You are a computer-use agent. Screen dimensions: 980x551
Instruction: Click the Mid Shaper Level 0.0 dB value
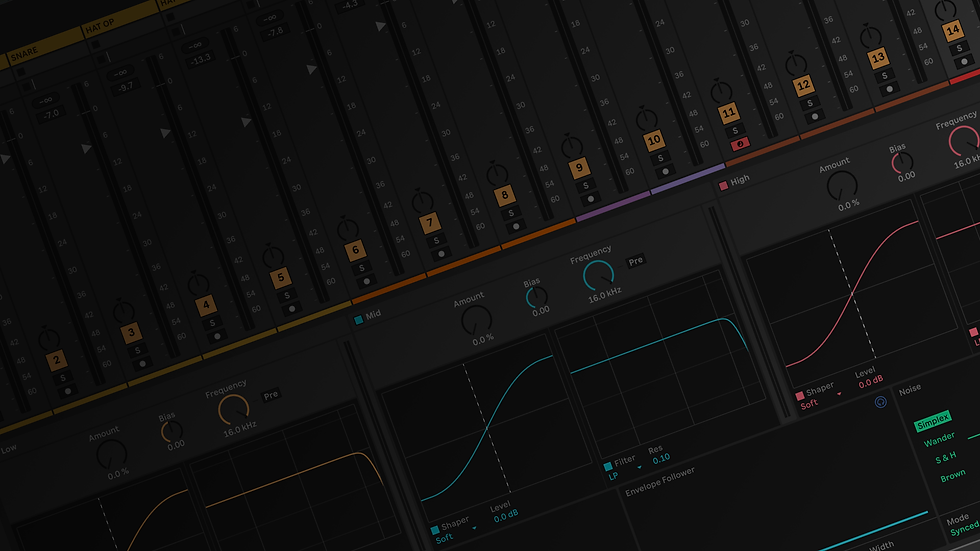click(x=506, y=516)
